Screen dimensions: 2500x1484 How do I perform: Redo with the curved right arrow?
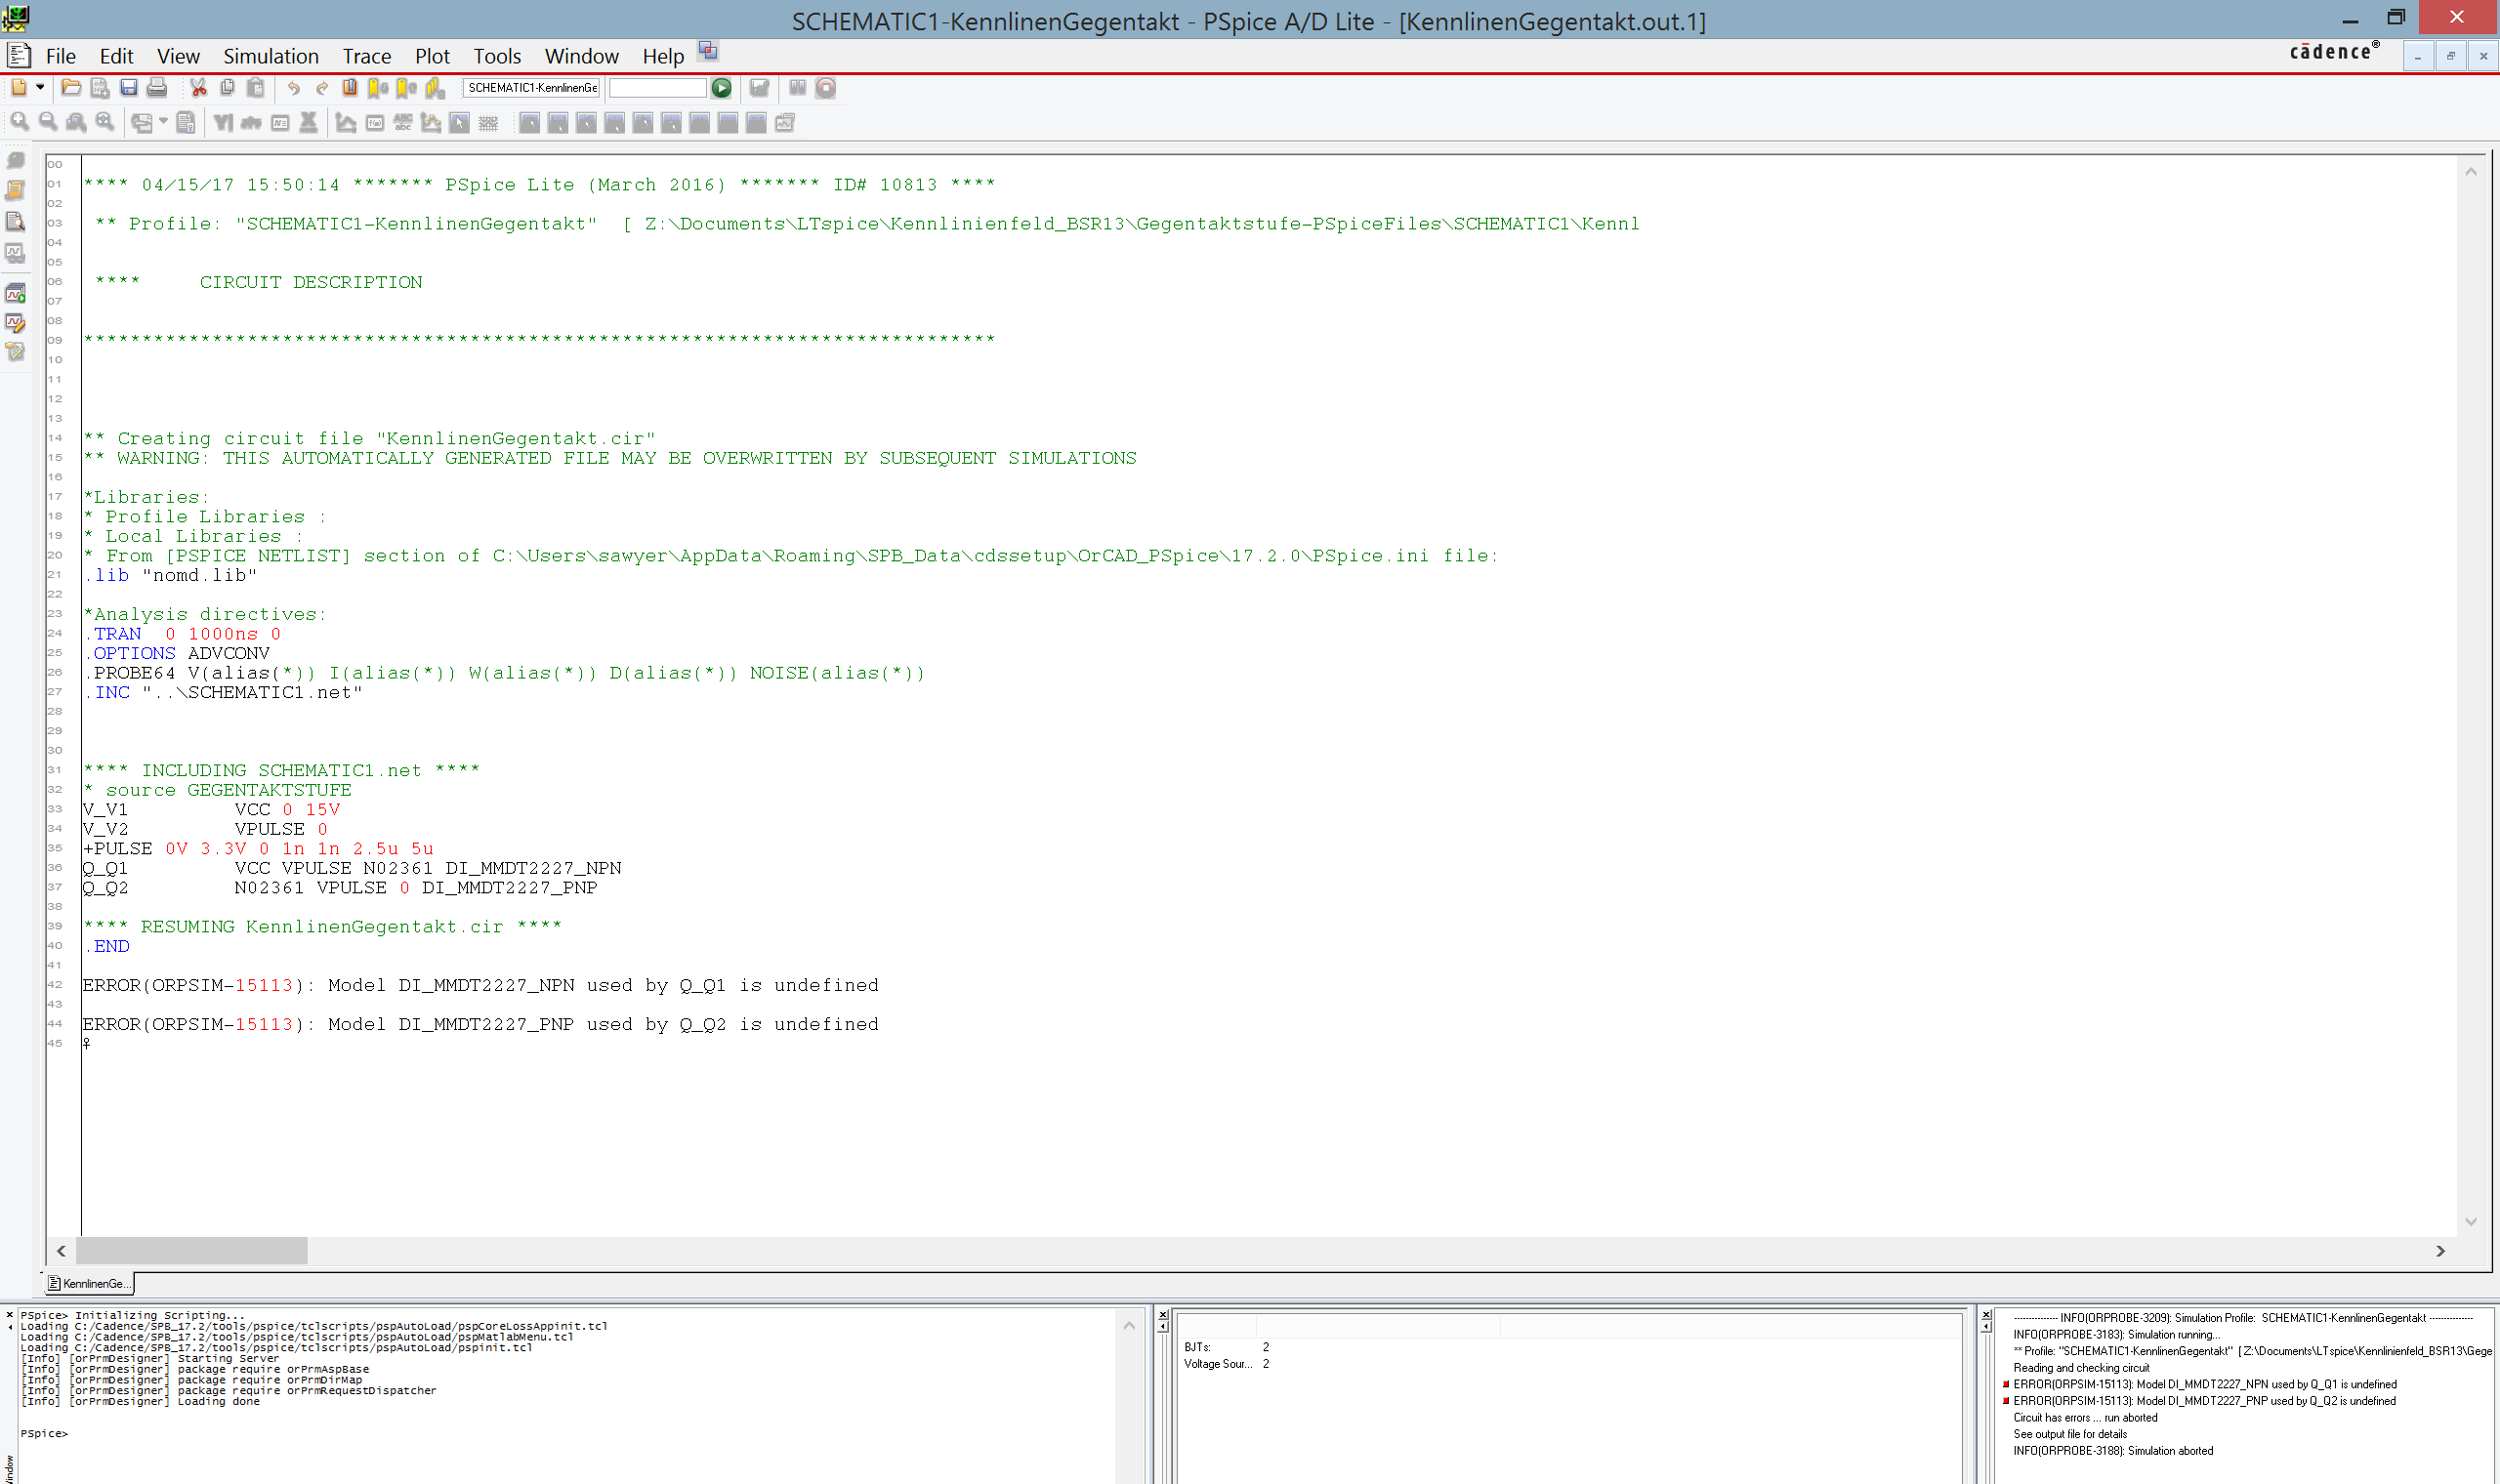coord(322,88)
